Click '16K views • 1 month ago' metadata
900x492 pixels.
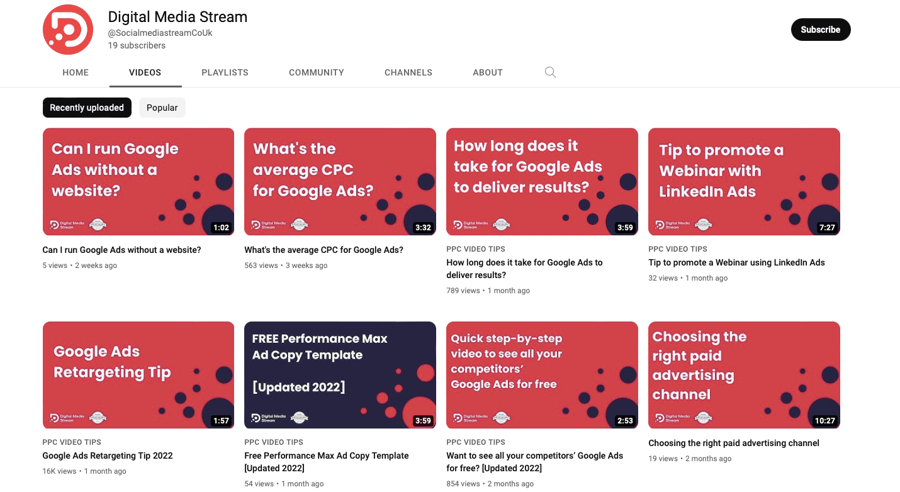pyautogui.click(x=84, y=471)
